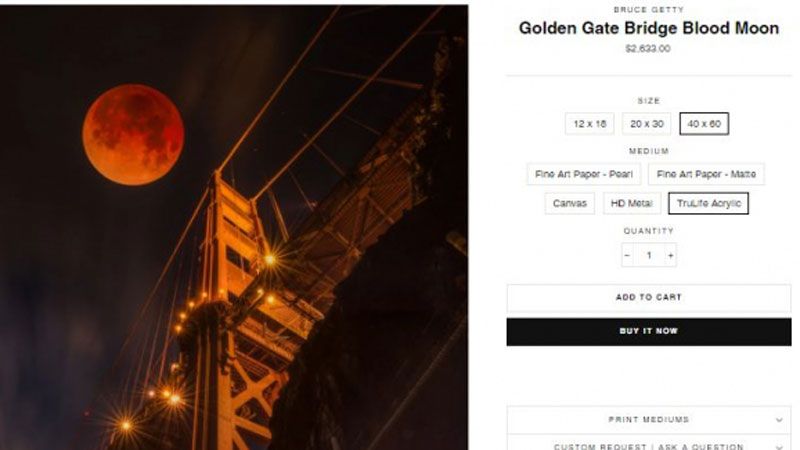Click the Buy It Now button
The width and height of the screenshot is (800, 450).
(649, 332)
